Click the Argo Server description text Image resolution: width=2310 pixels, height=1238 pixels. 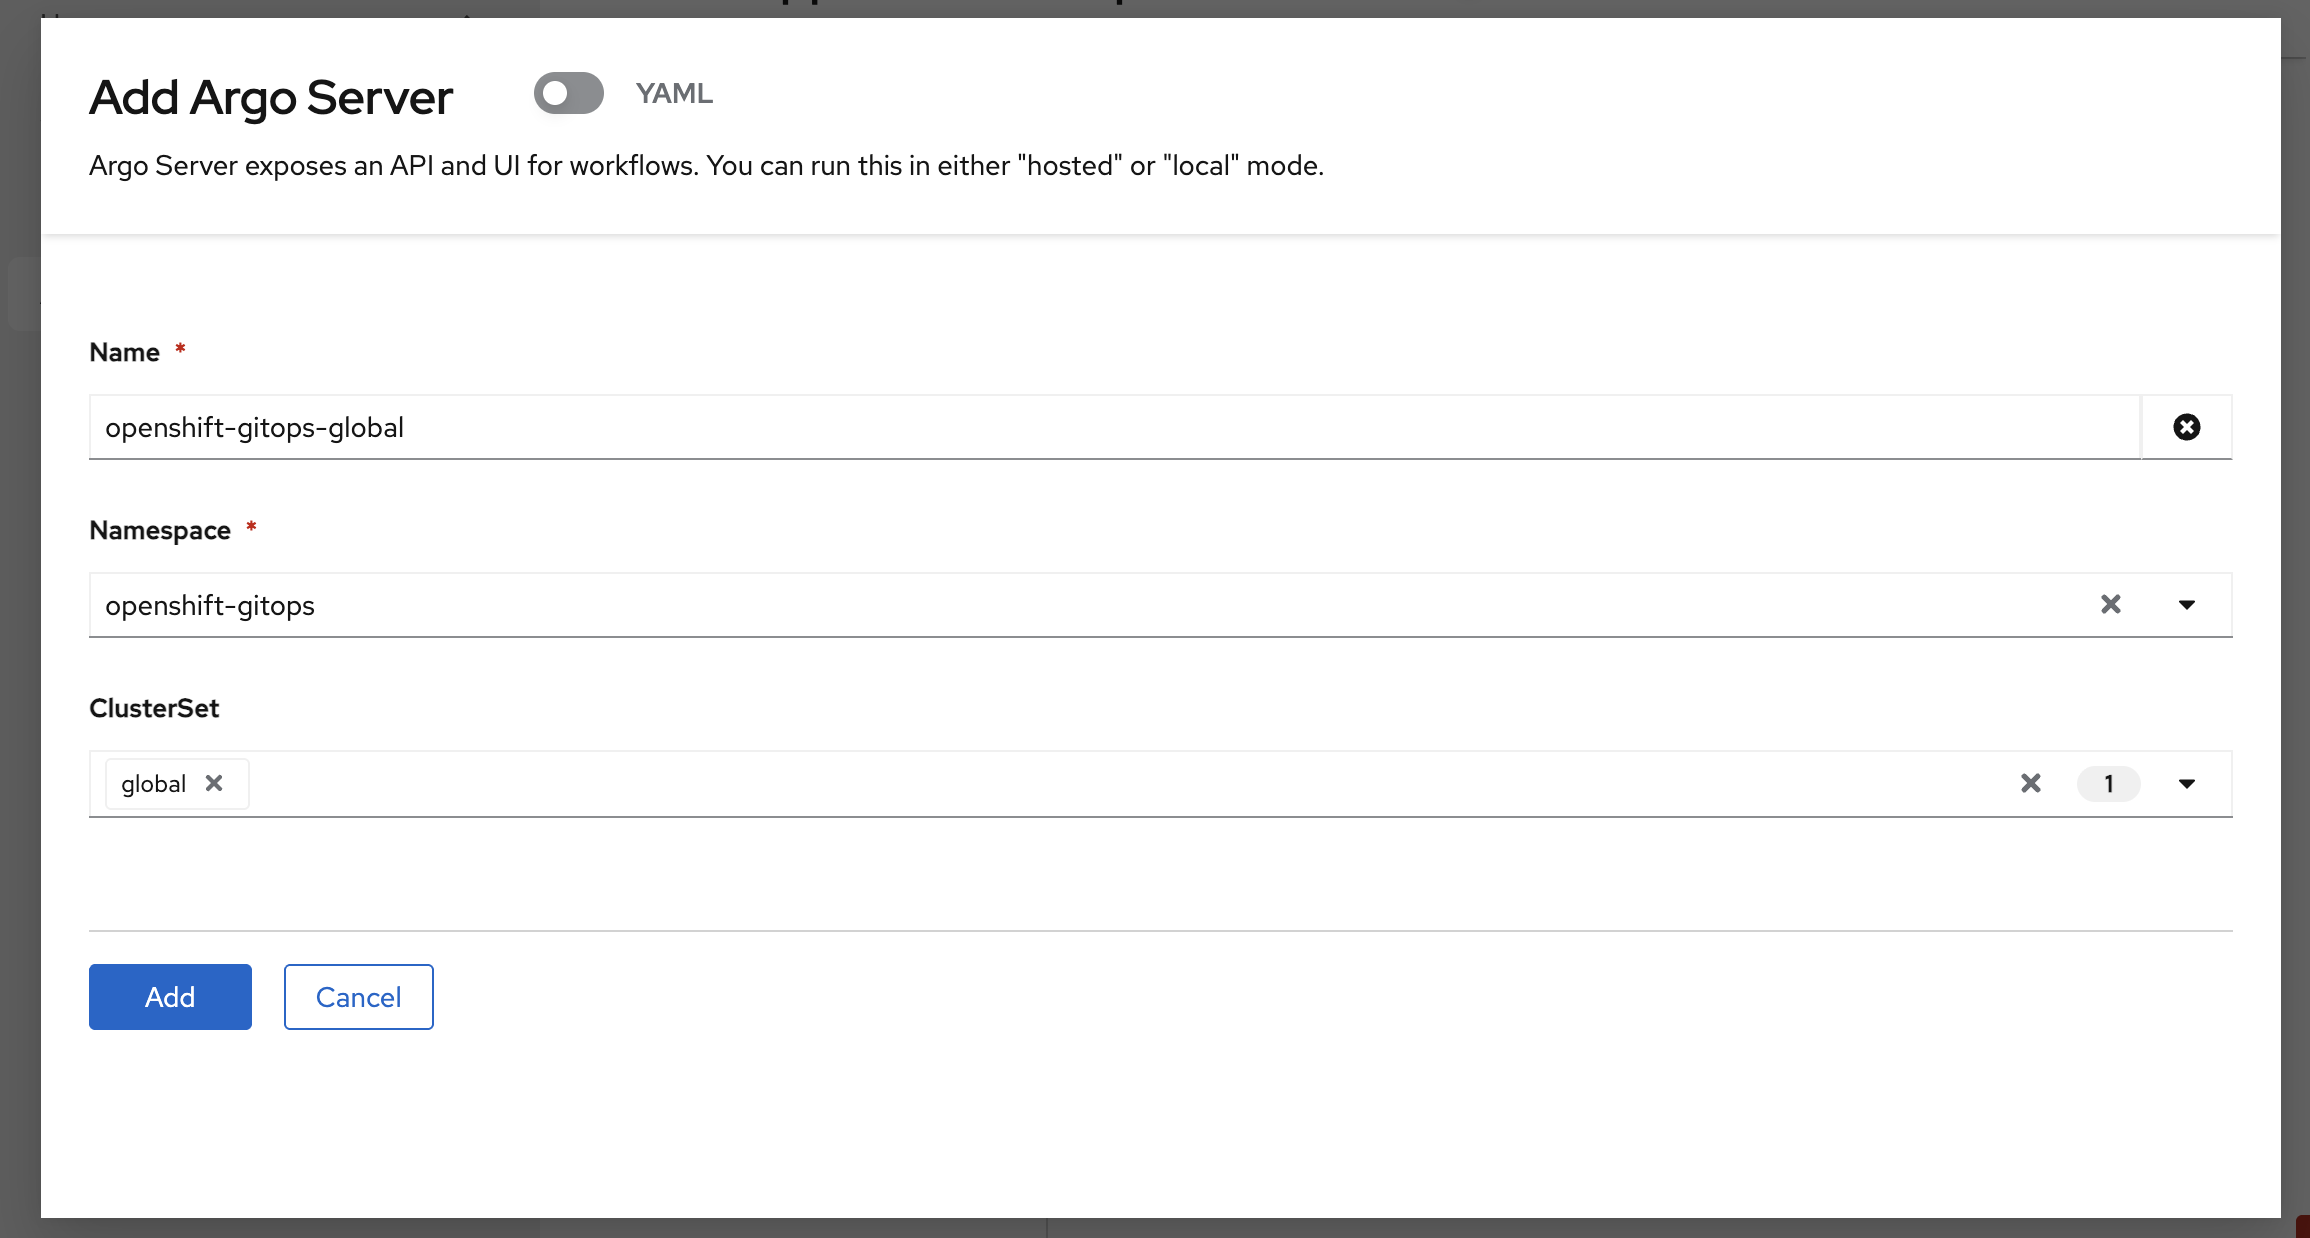pyautogui.click(x=706, y=165)
